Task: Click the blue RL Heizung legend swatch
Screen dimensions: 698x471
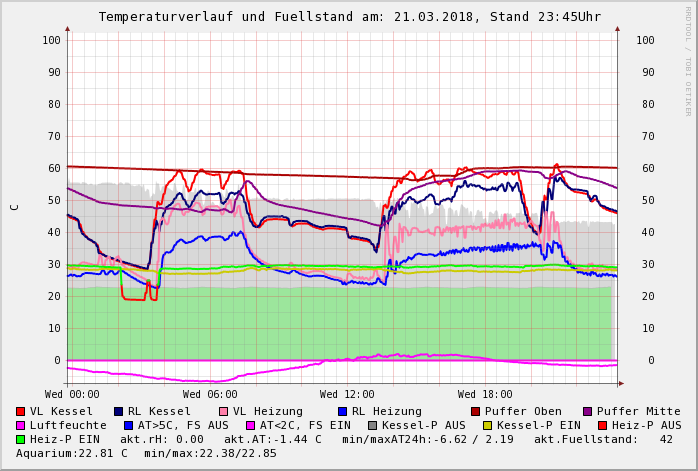Action: (342, 411)
